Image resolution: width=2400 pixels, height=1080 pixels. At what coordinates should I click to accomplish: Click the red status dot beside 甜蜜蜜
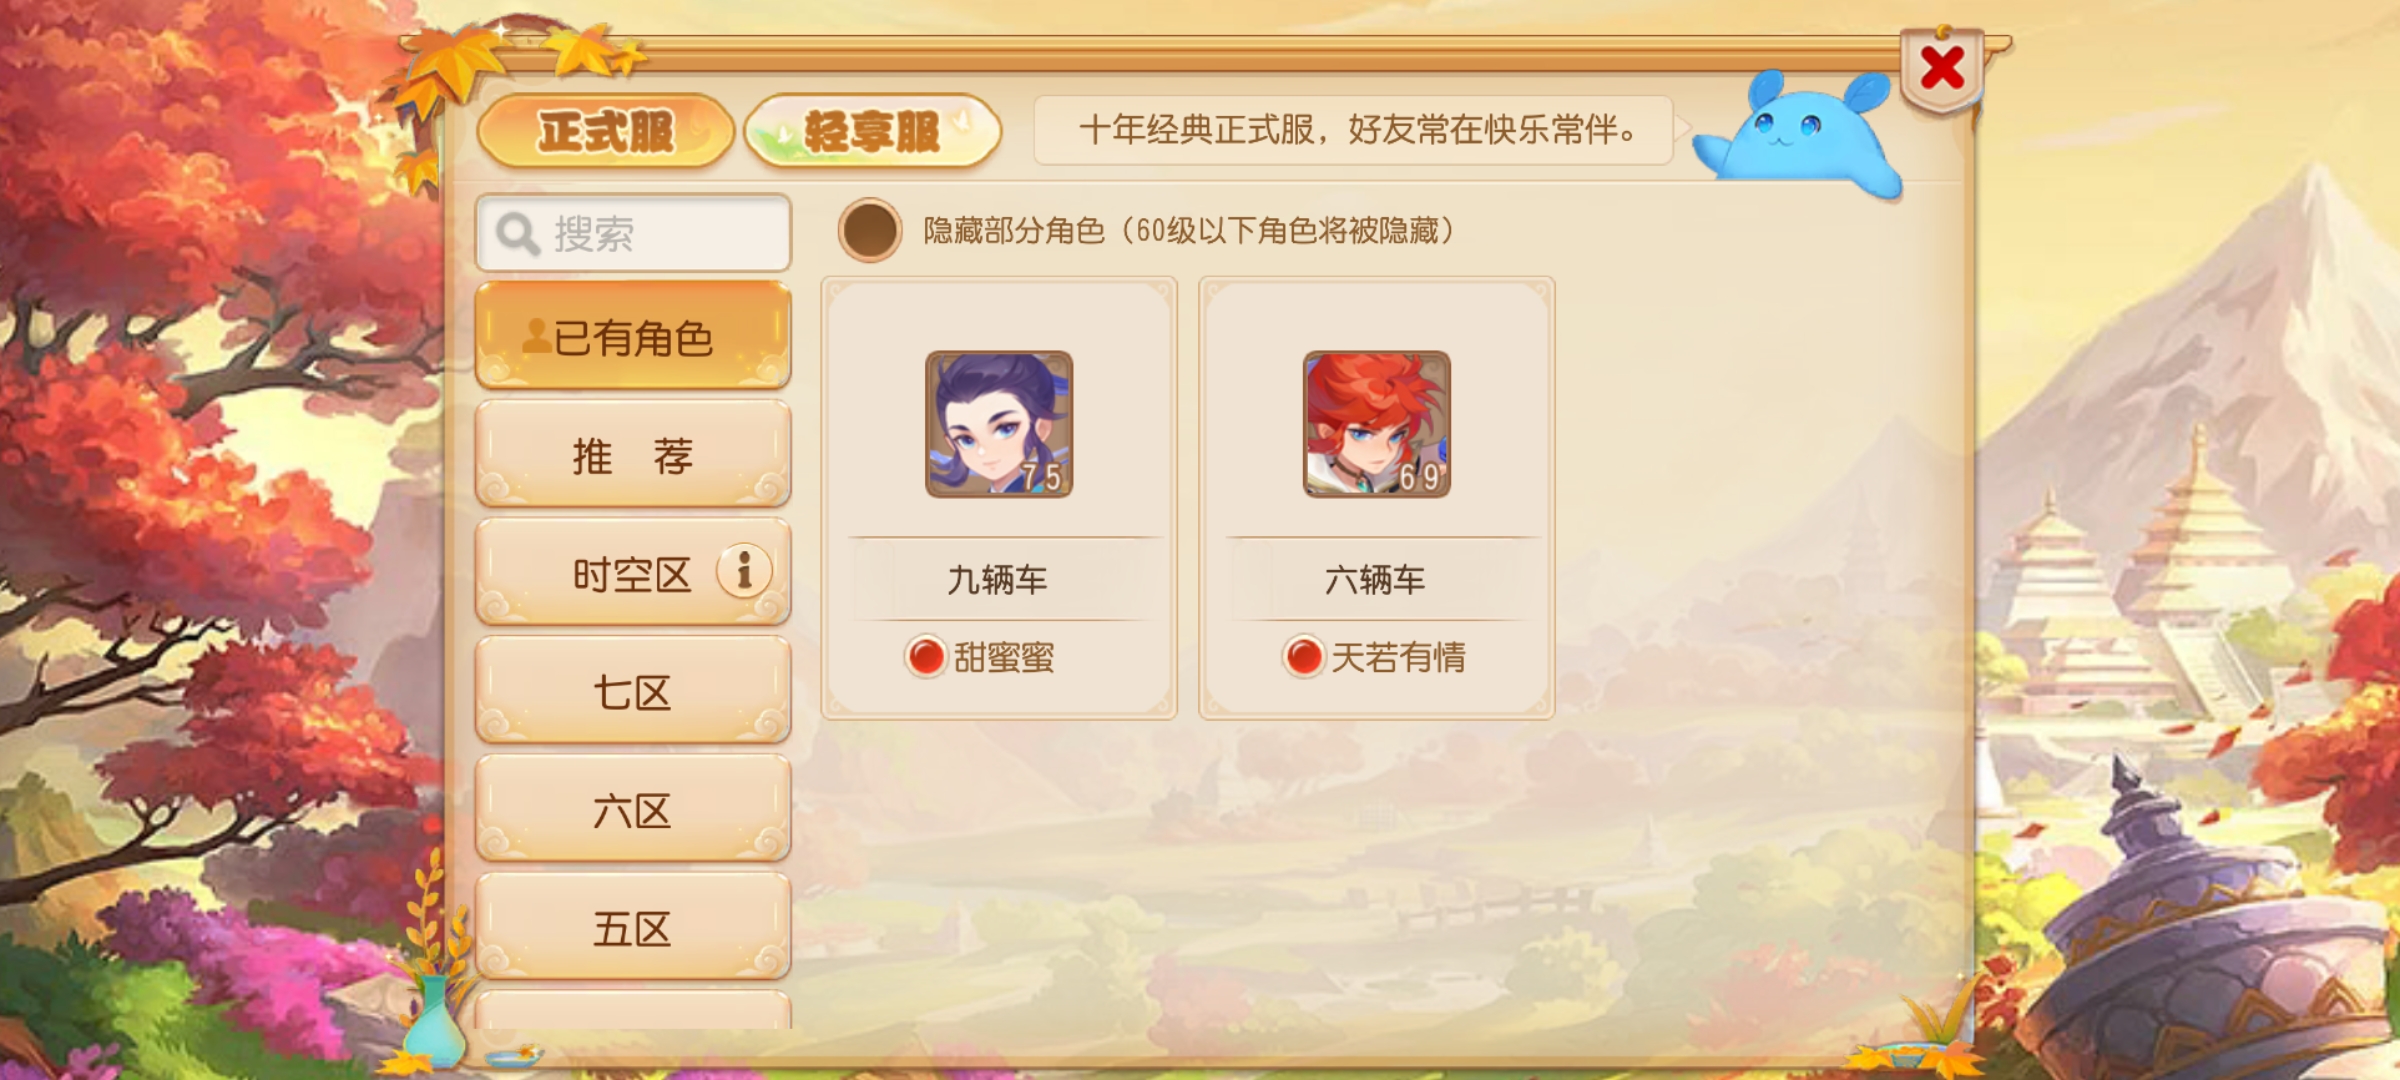(x=925, y=656)
